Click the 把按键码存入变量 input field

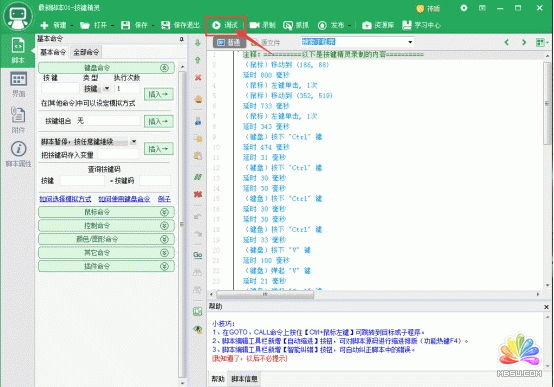pos(118,154)
